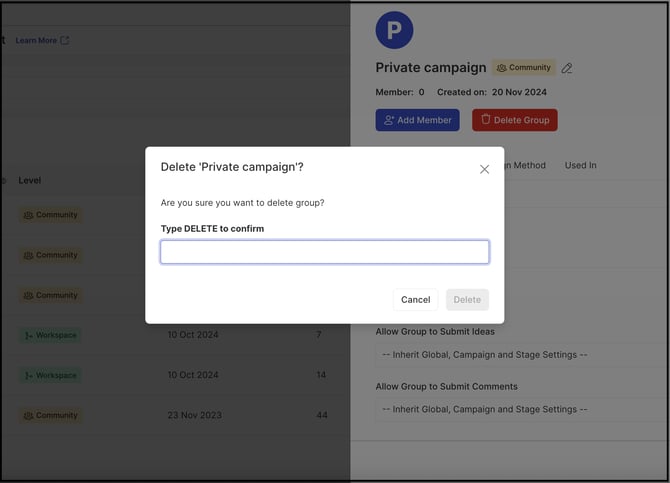Viewport: 670px width, 483px height.
Task: Click the add-person icon in Add Member button
Action: [389, 120]
